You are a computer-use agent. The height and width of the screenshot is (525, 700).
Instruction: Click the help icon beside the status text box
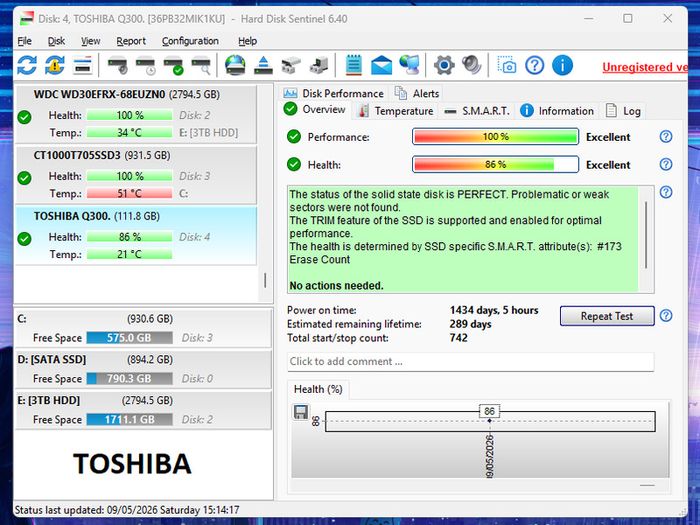coord(666,192)
